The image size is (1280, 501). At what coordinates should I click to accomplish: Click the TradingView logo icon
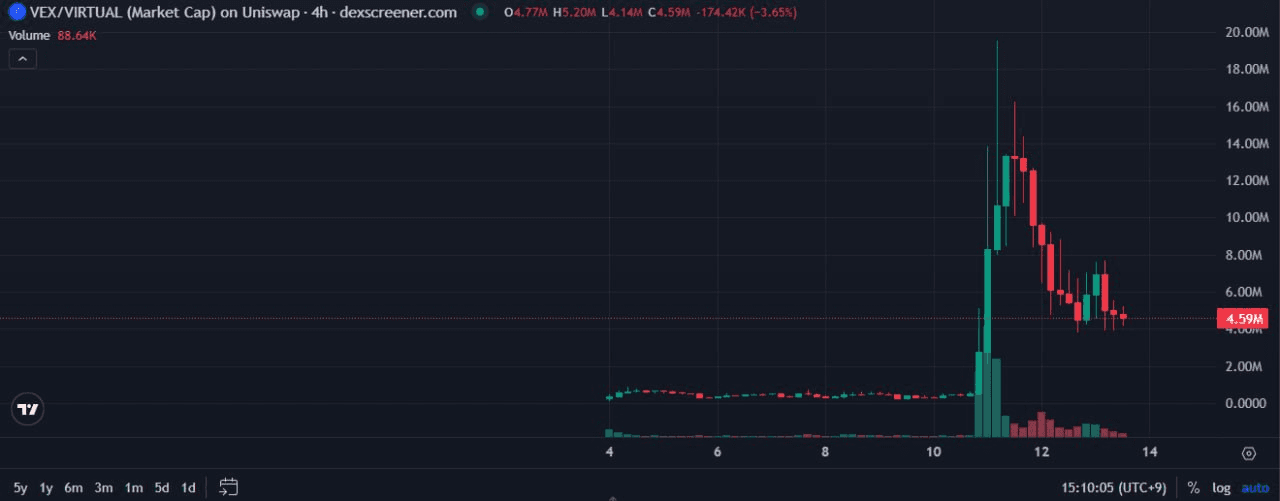pos(28,409)
